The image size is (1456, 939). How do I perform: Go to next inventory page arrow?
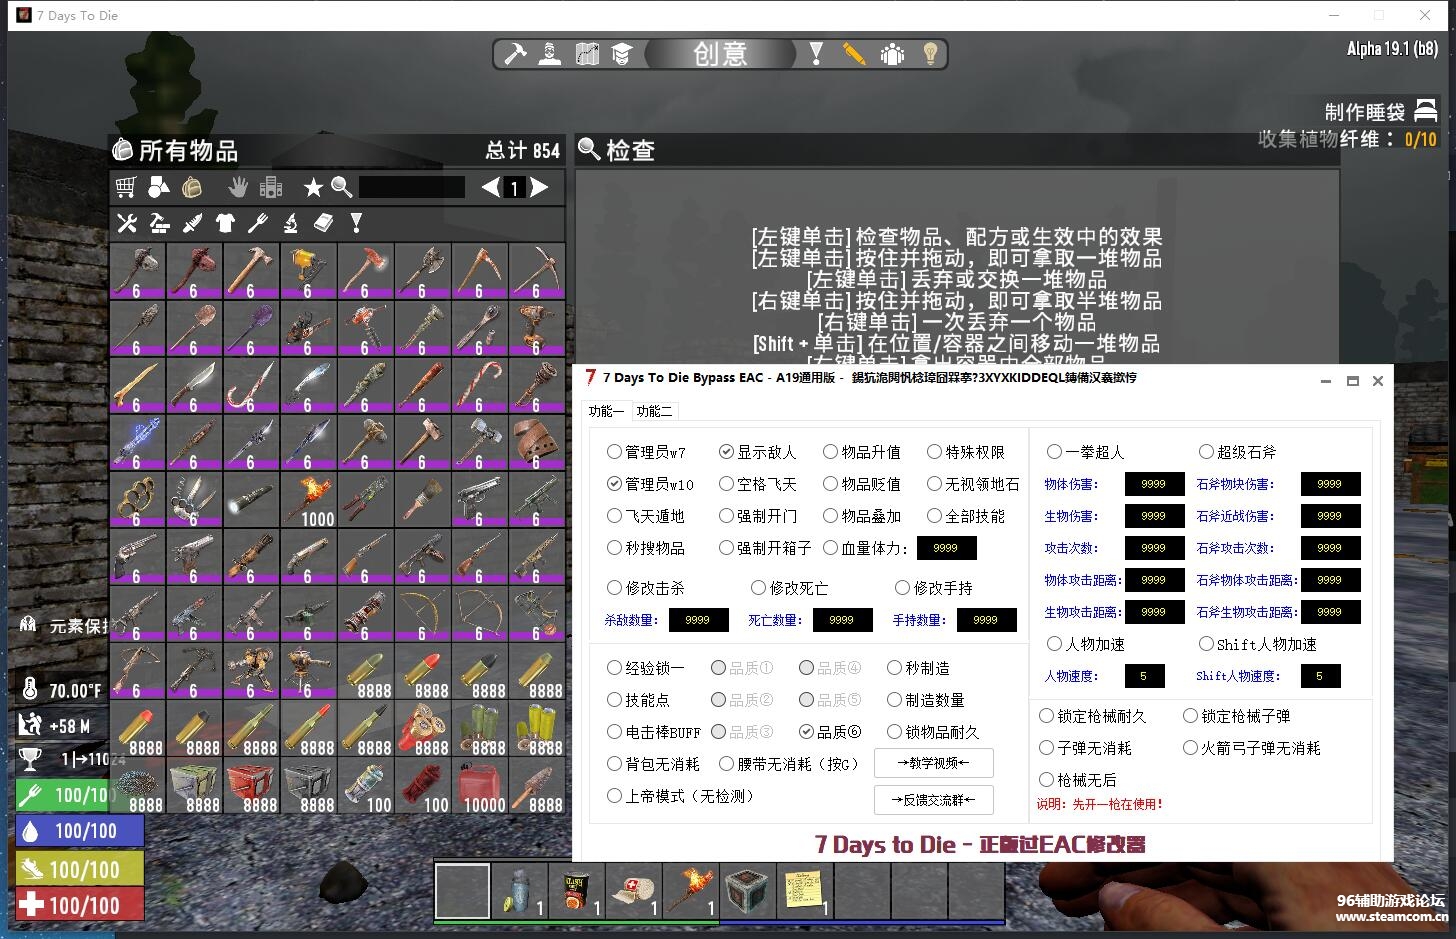[539, 187]
